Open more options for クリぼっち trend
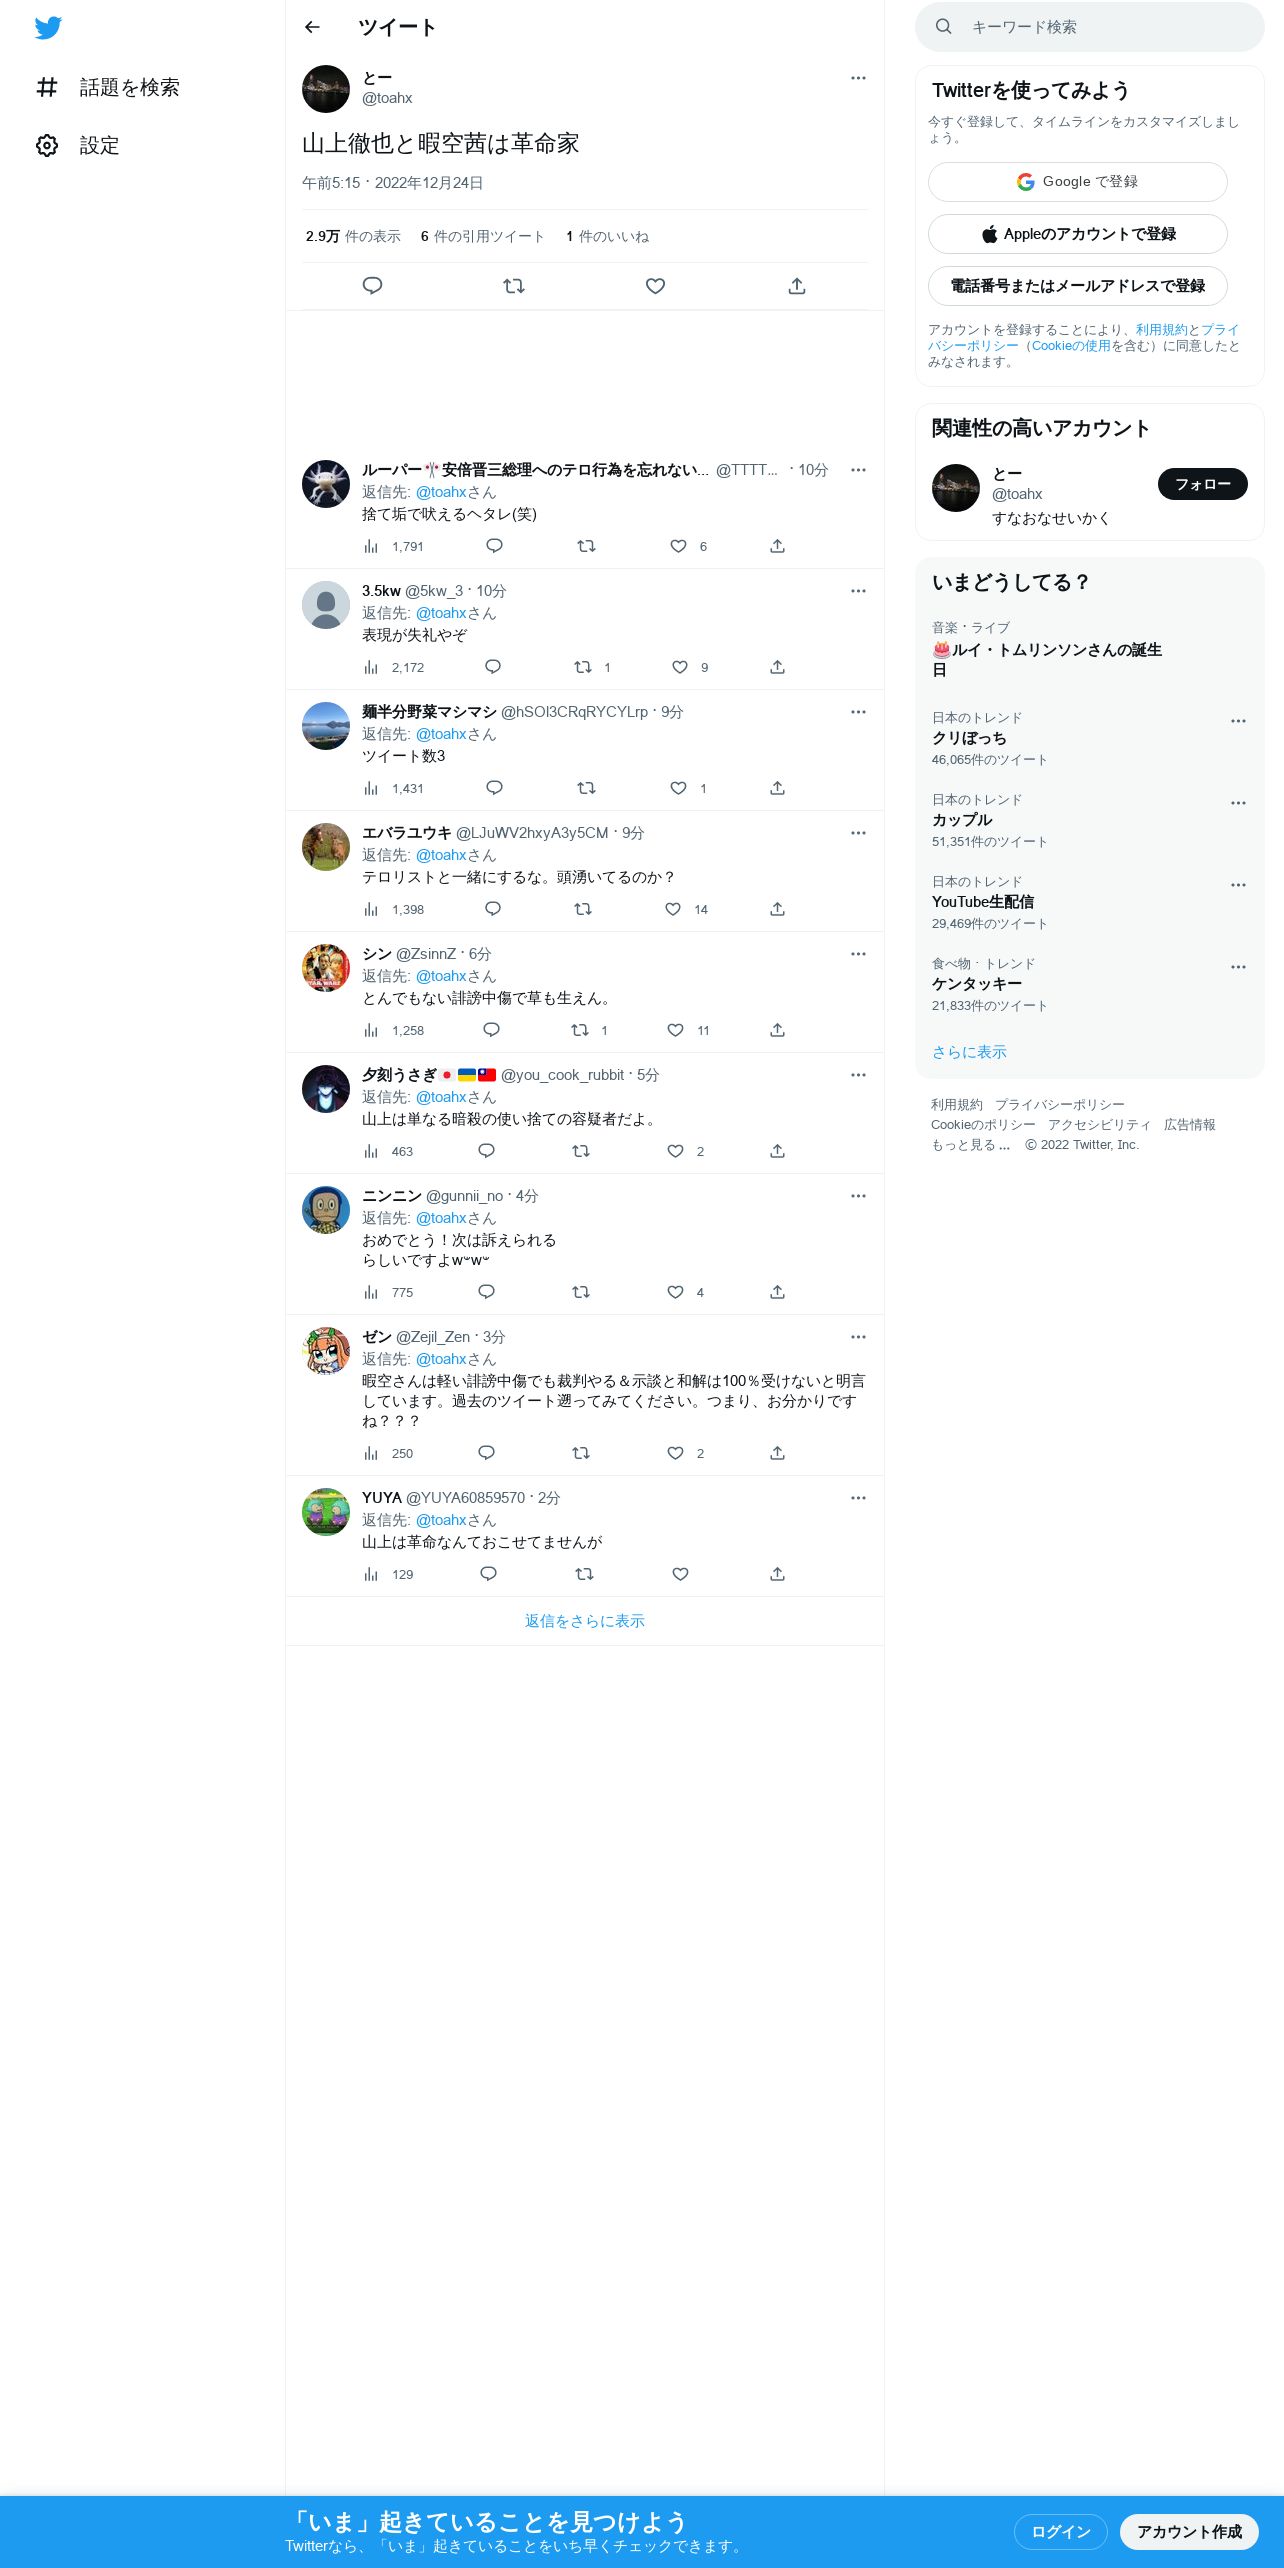The image size is (1284, 2568). tap(1238, 721)
